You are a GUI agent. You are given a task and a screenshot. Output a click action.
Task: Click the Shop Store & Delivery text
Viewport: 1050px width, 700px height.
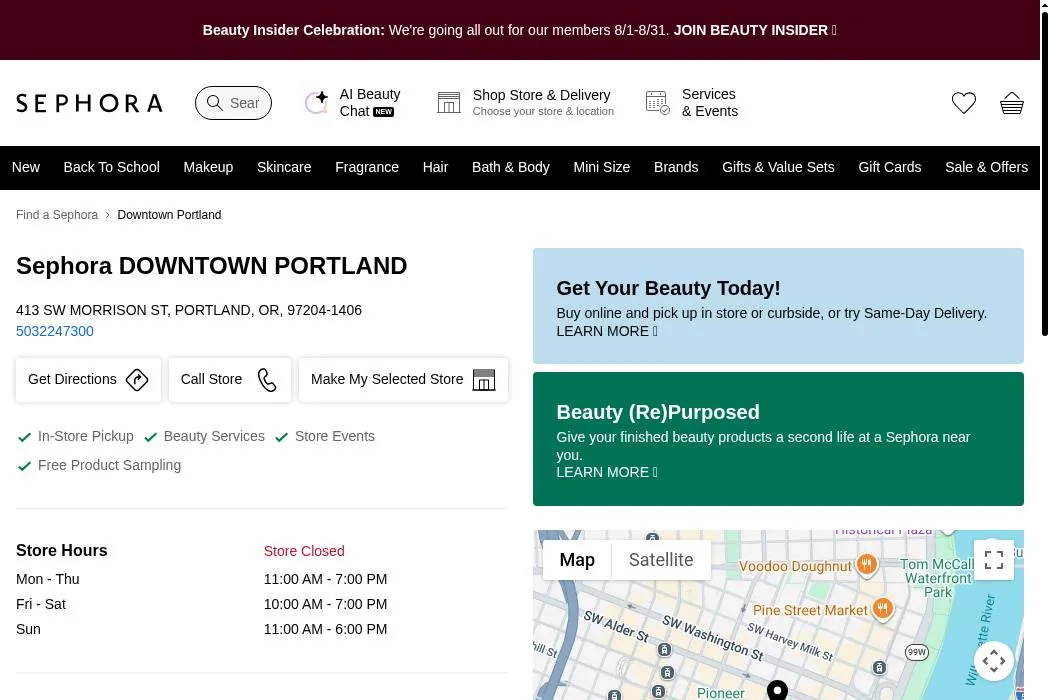point(542,95)
